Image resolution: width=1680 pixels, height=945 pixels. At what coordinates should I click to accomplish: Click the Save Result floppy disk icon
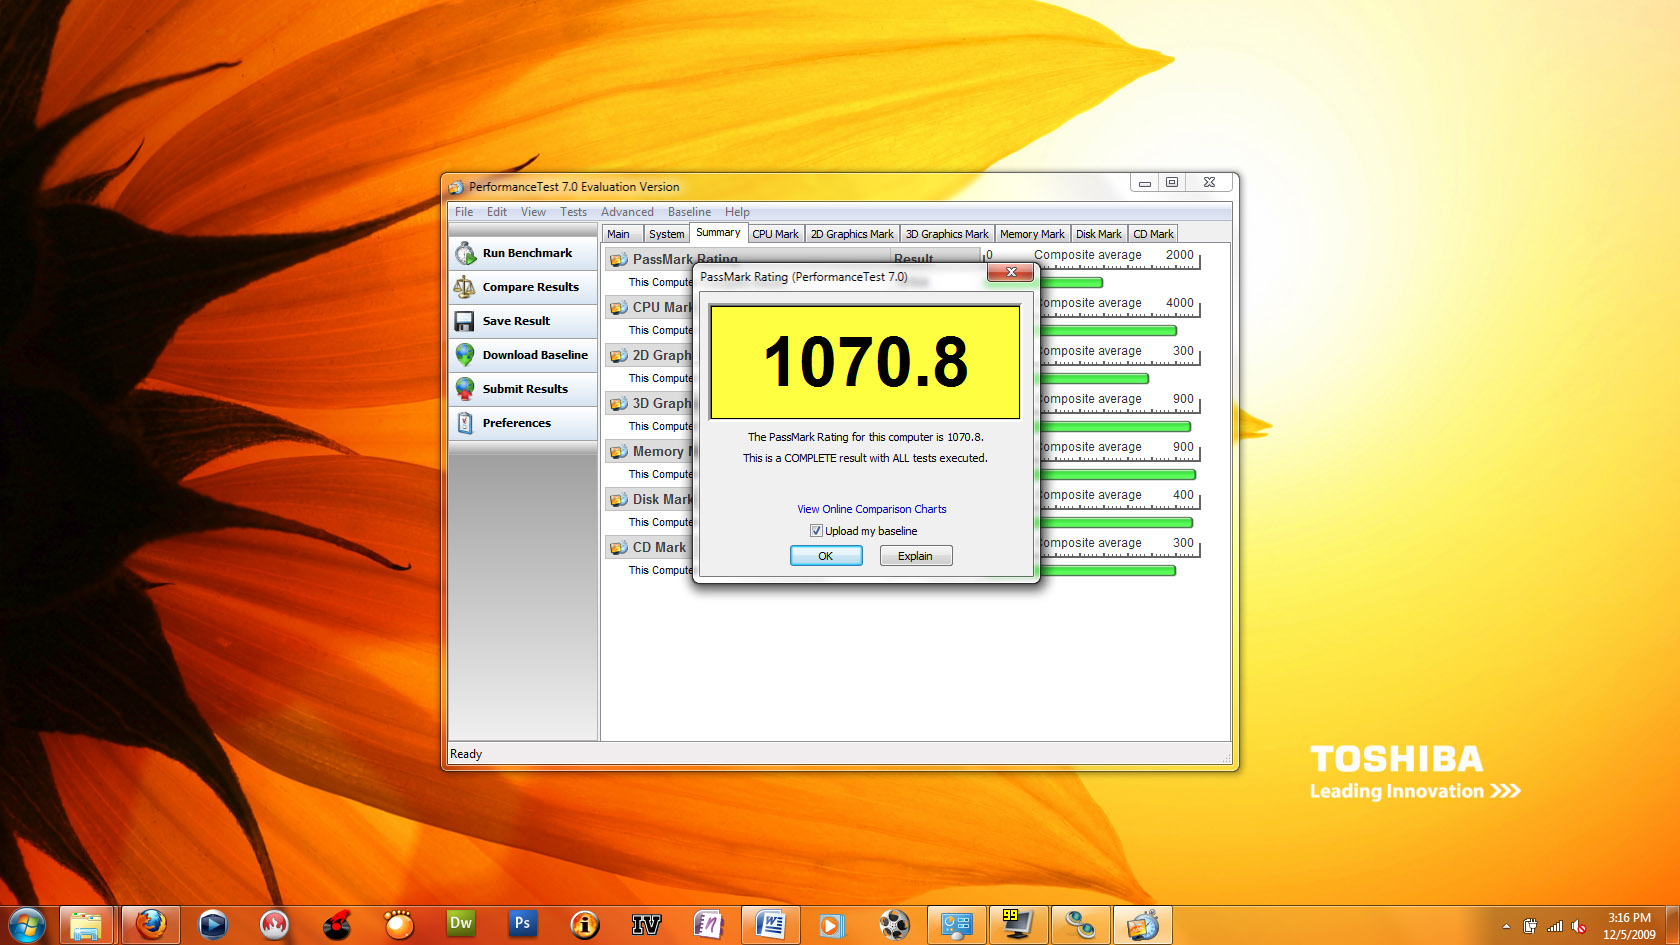pos(465,321)
